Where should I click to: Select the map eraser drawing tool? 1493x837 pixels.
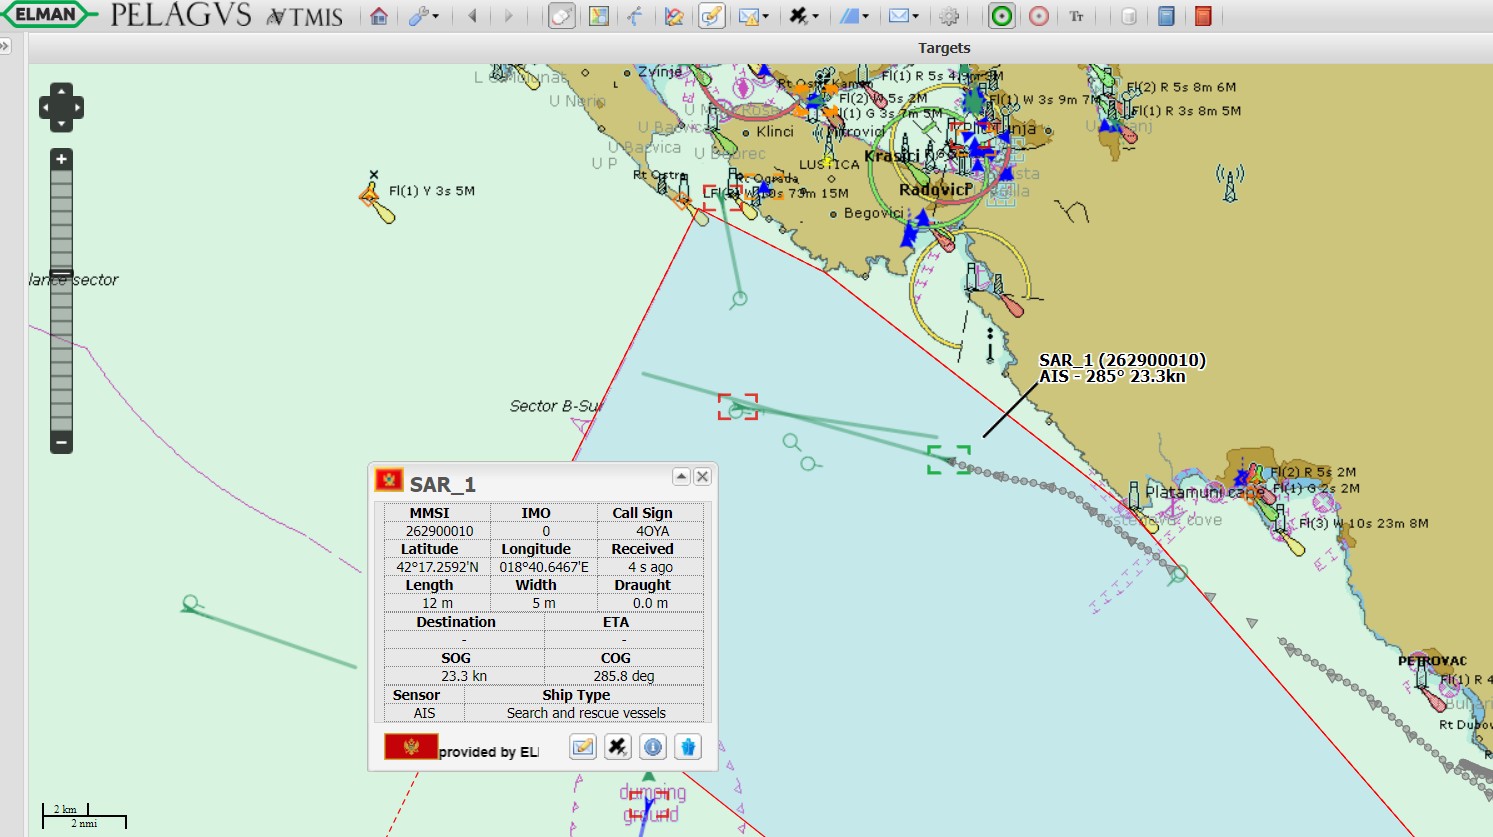pos(674,16)
